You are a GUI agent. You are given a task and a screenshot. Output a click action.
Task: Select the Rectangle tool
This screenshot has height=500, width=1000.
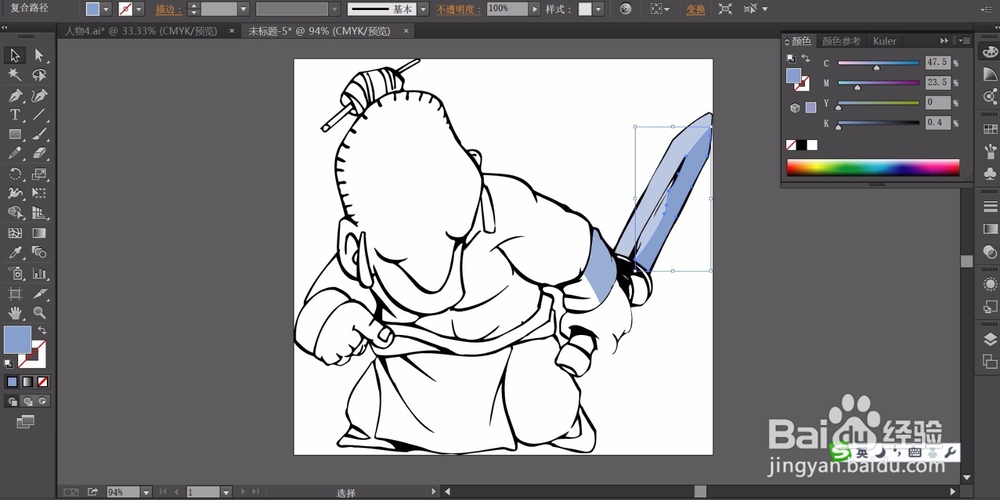point(15,135)
